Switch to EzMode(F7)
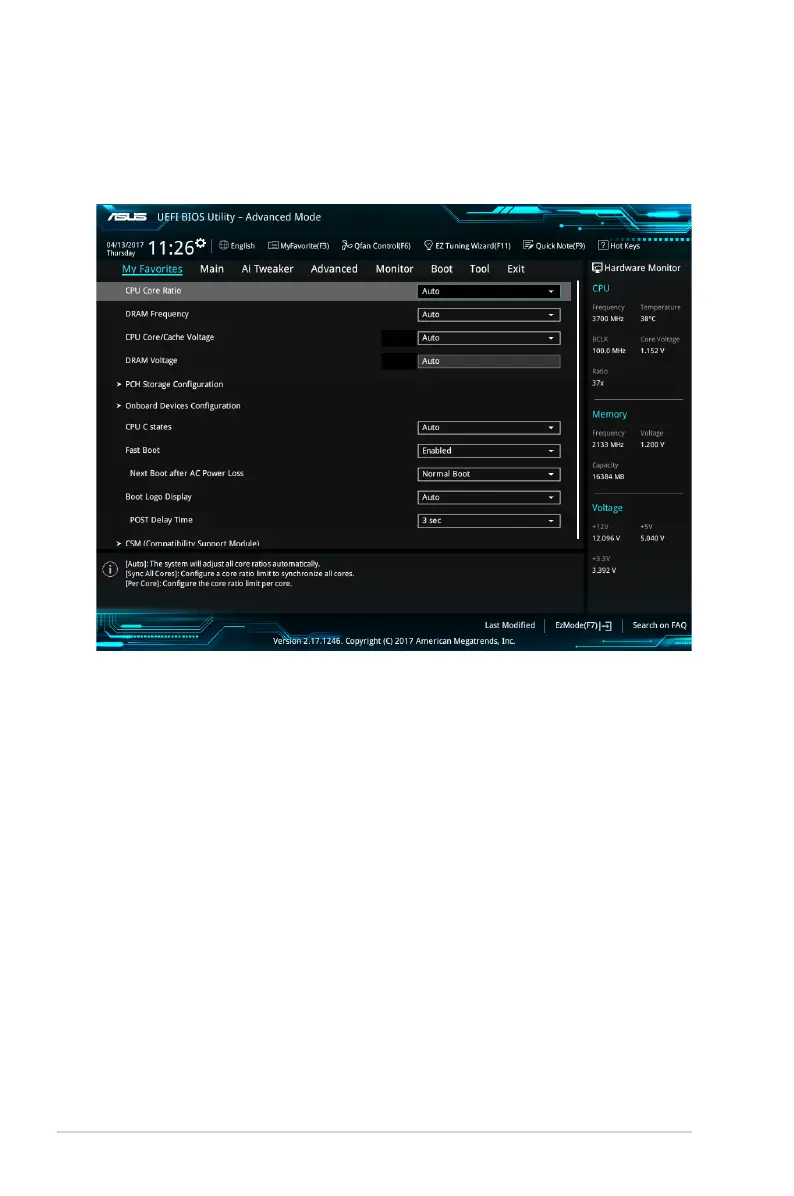 point(583,625)
